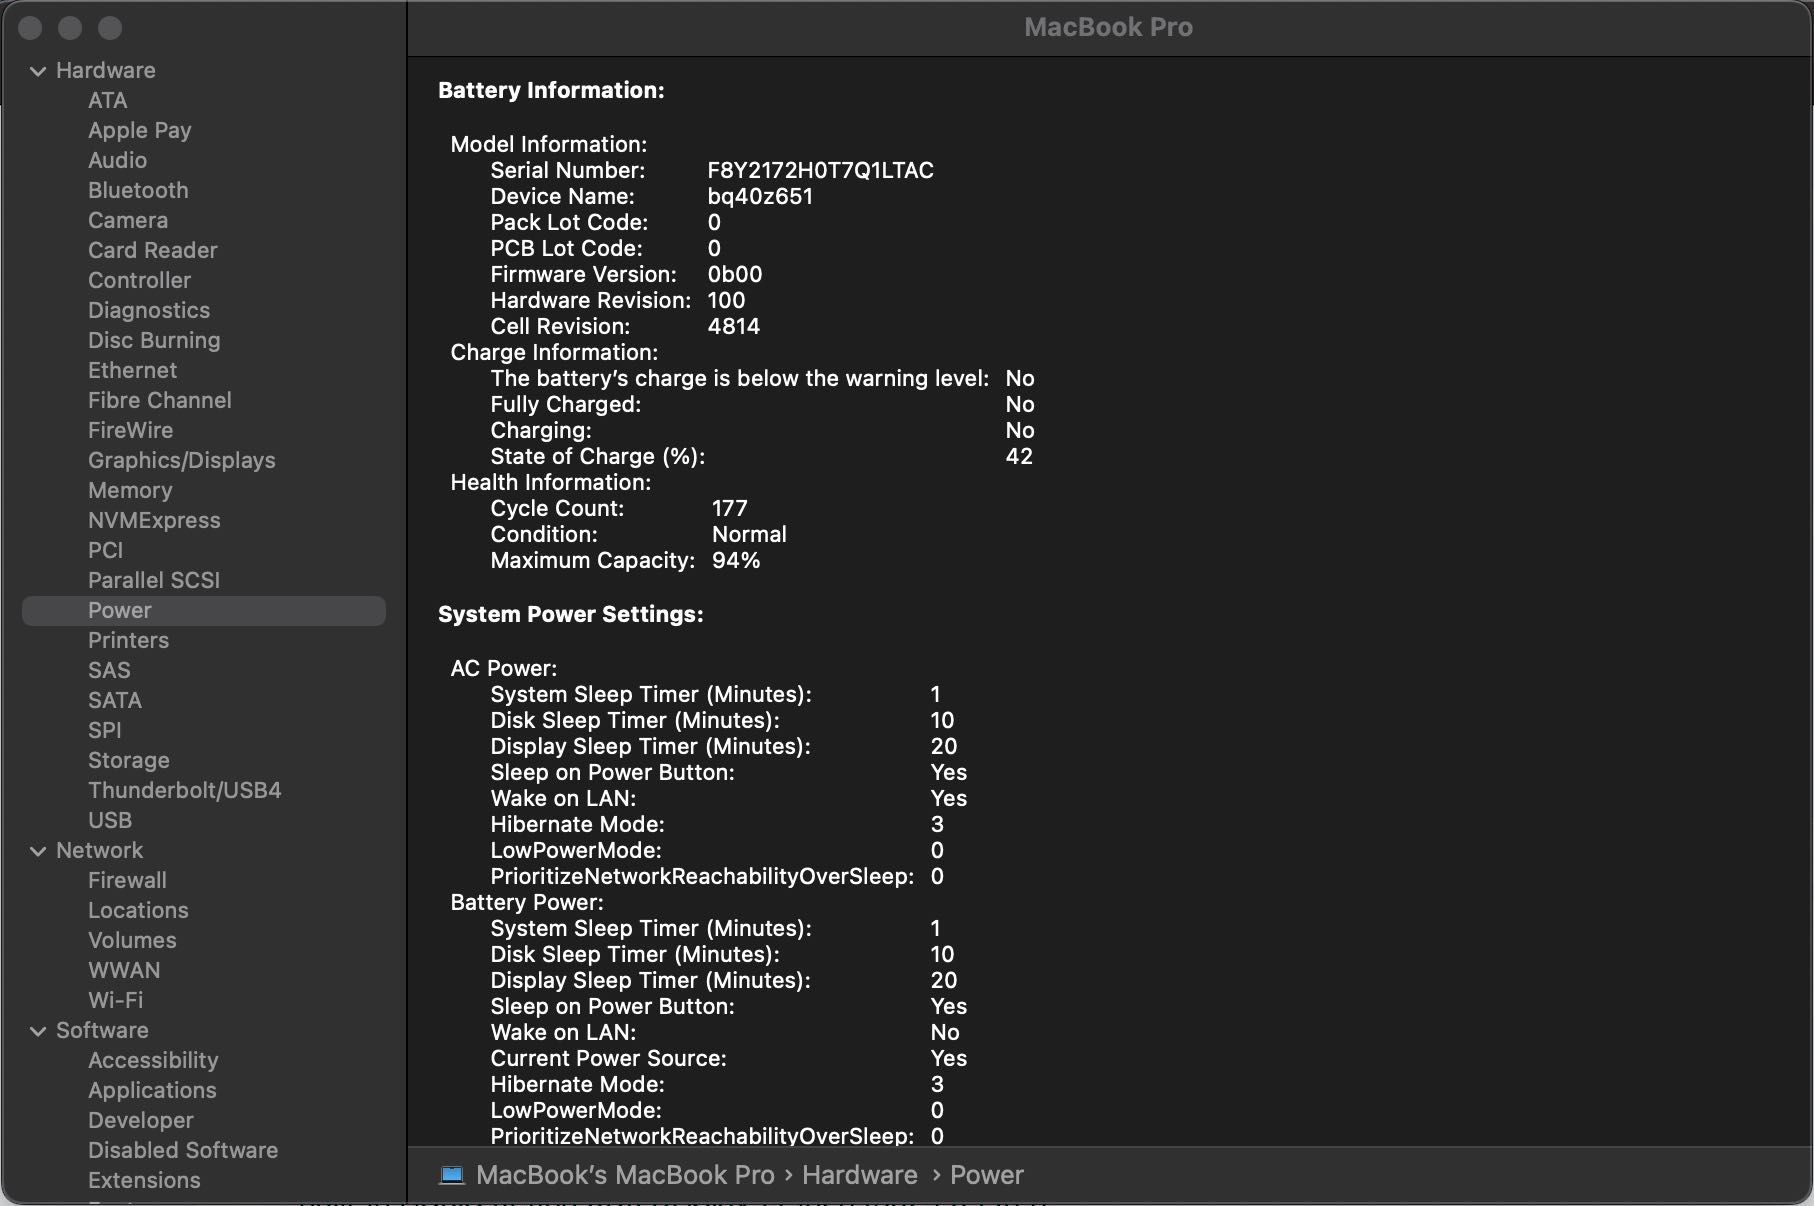Select Camera in the Hardware list
The width and height of the screenshot is (1814, 1206).
click(x=128, y=221)
